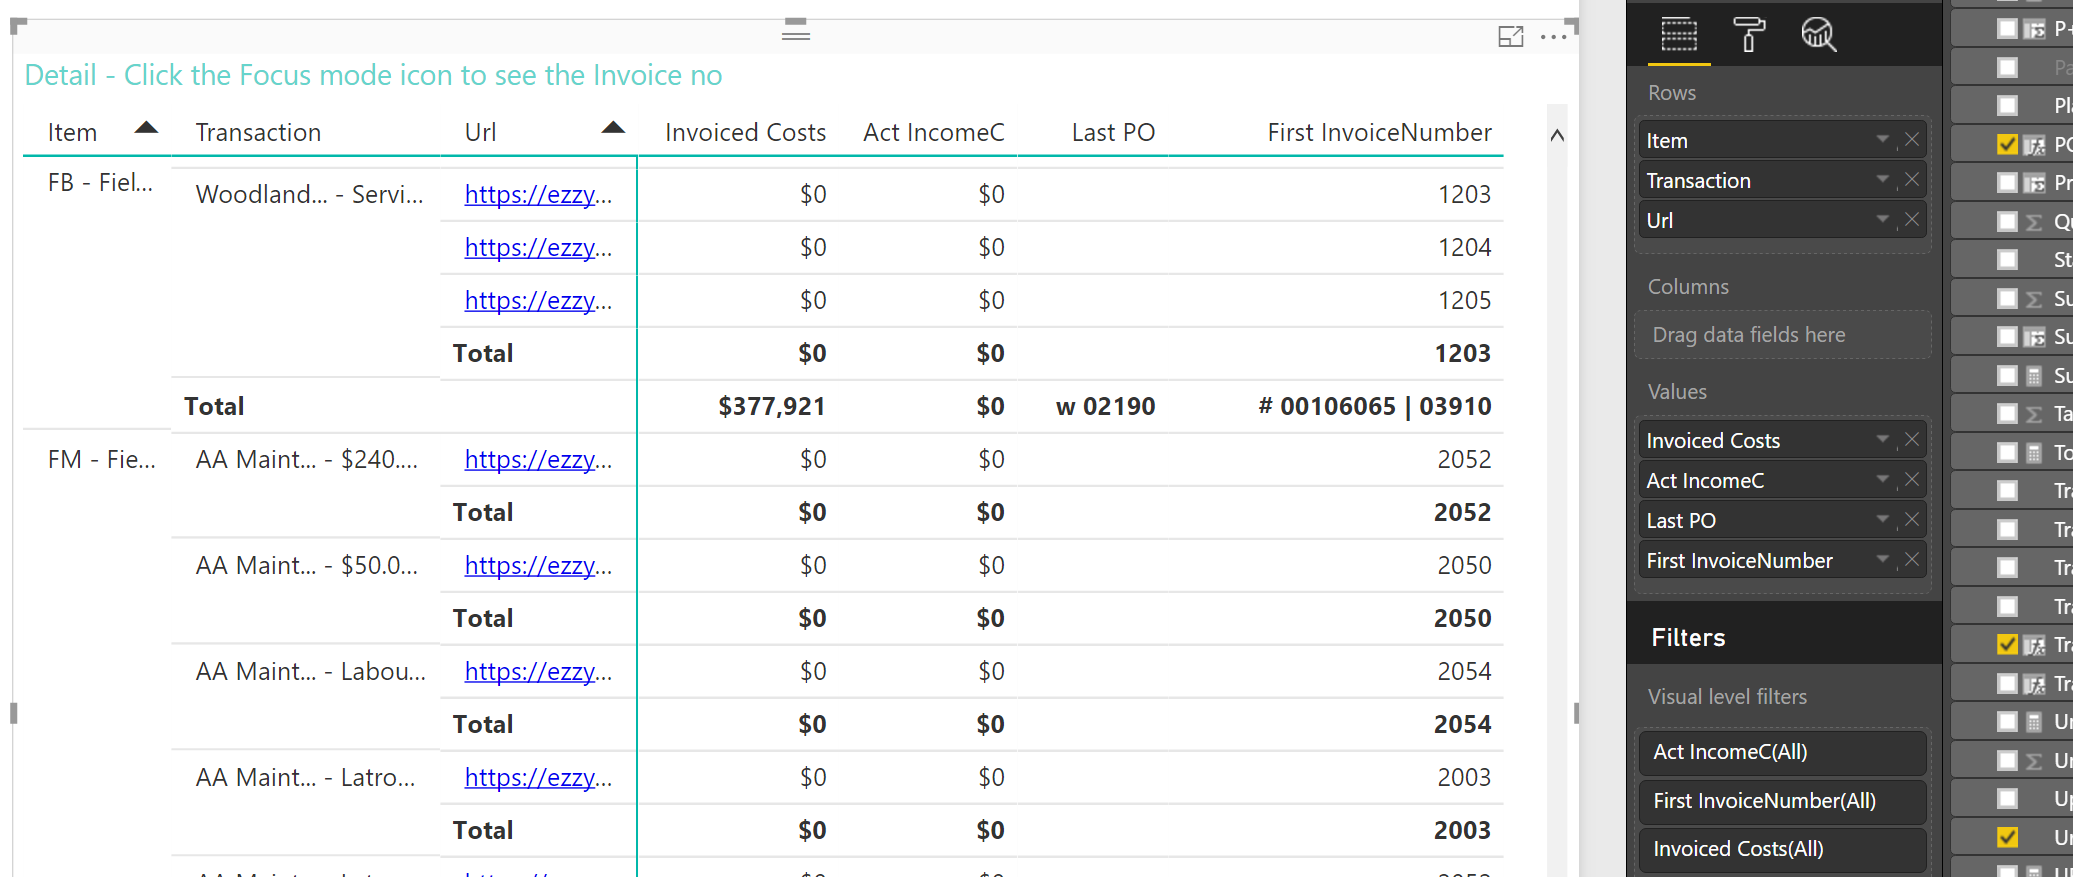
Task: Remove Act IncomeC from Values
Action: click(1911, 479)
